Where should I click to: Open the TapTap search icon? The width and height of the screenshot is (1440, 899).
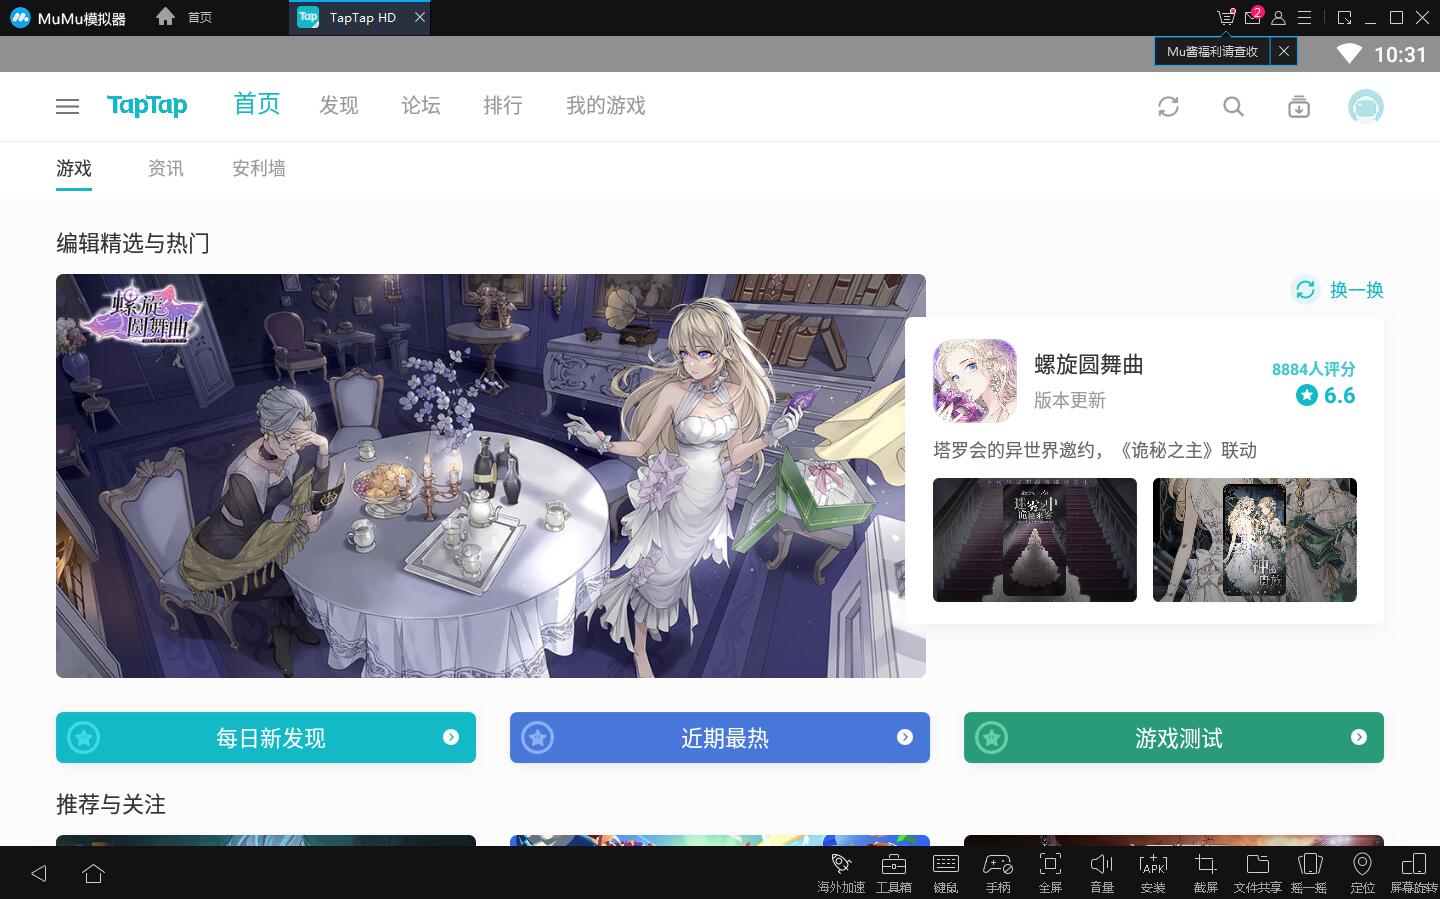[x=1233, y=106]
